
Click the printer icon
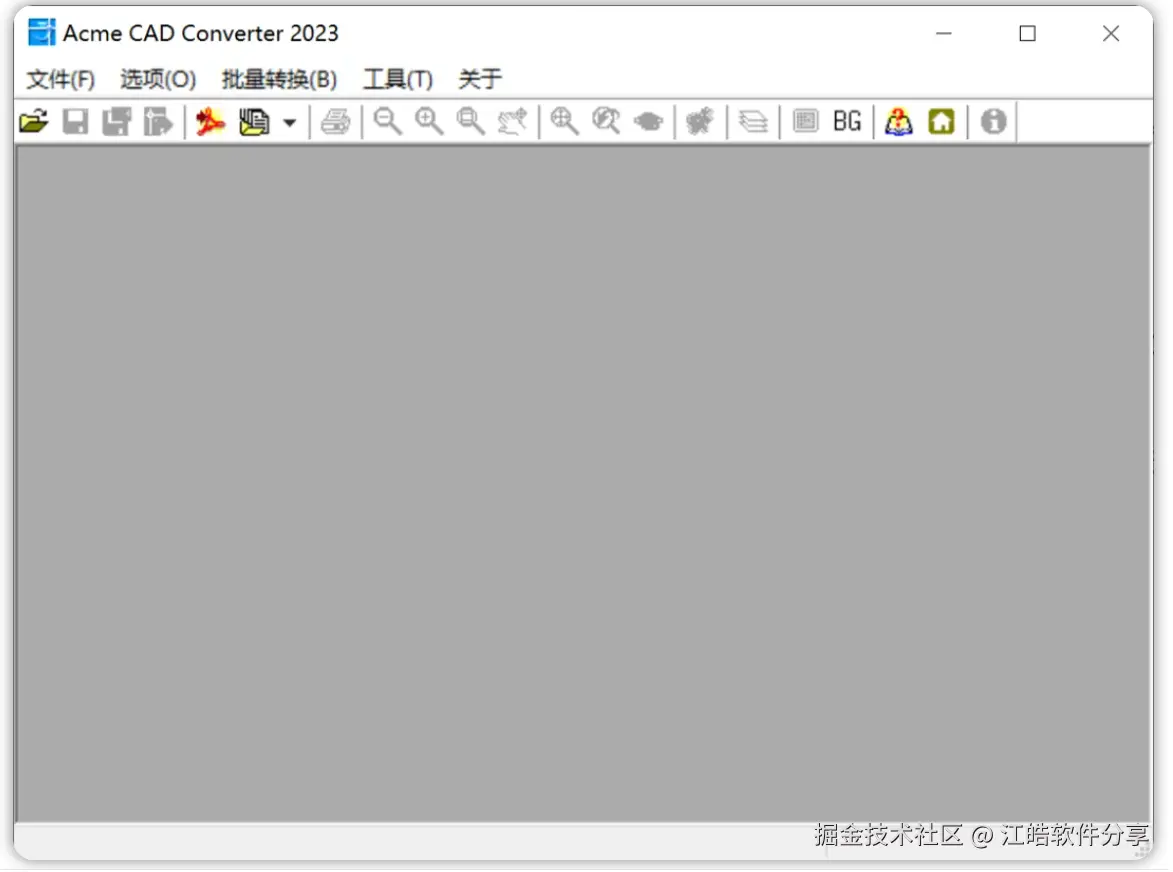(x=335, y=121)
